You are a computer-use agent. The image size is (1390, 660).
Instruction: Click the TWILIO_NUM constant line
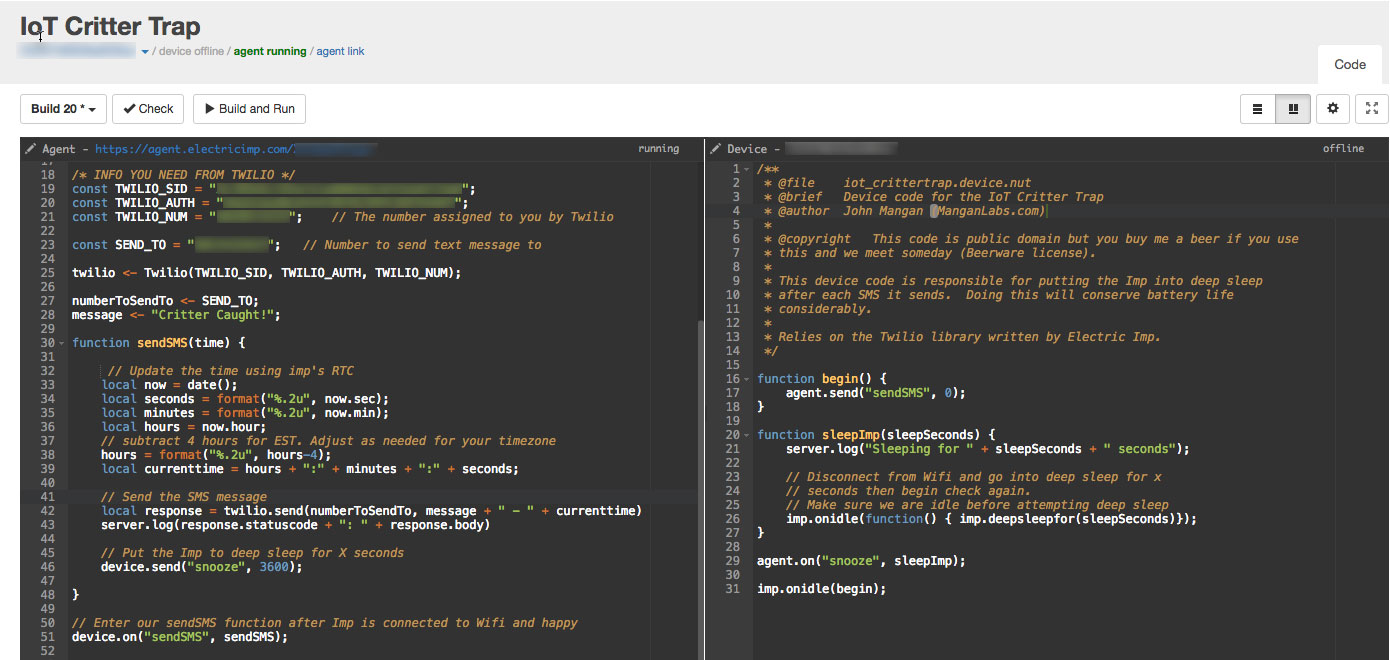tap(343, 217)
